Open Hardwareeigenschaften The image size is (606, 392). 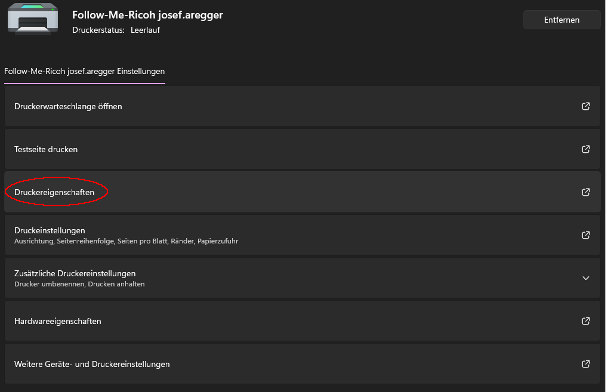302,321
